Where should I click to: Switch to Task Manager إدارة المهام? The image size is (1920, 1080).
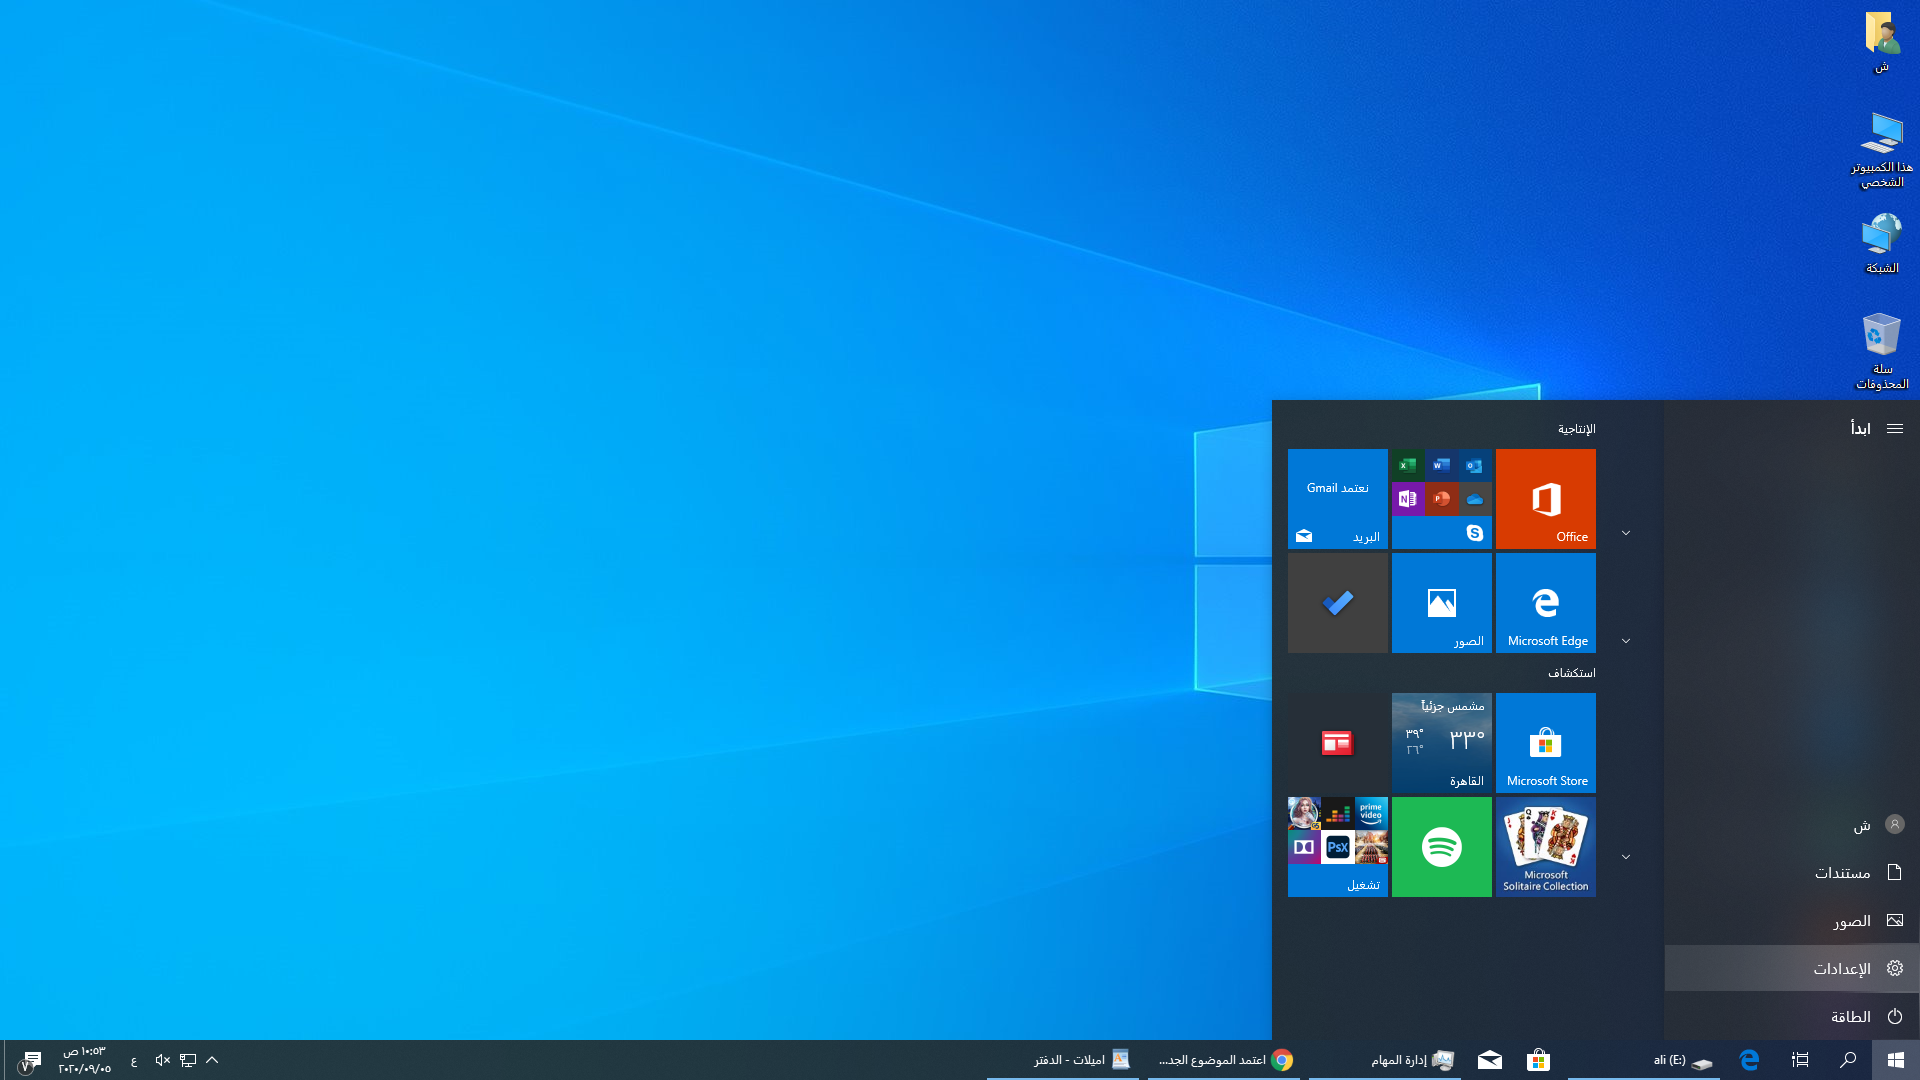coord(1385,1060)
